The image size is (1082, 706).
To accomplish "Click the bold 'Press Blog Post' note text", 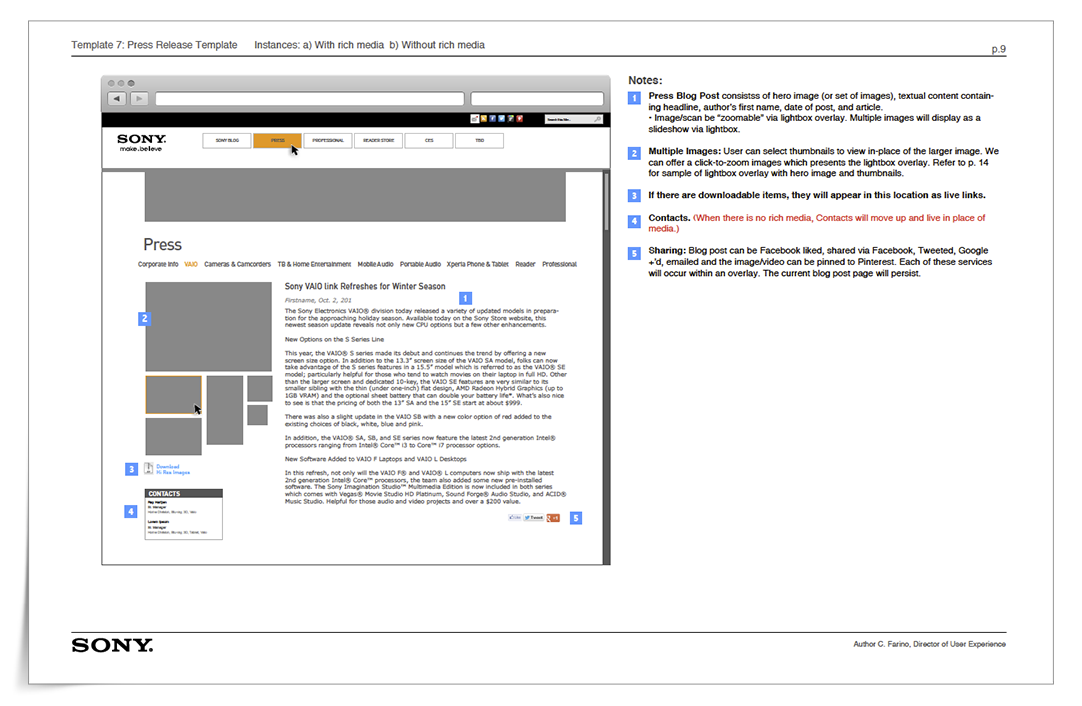I will pyautogui.click(x=683, y=96).
